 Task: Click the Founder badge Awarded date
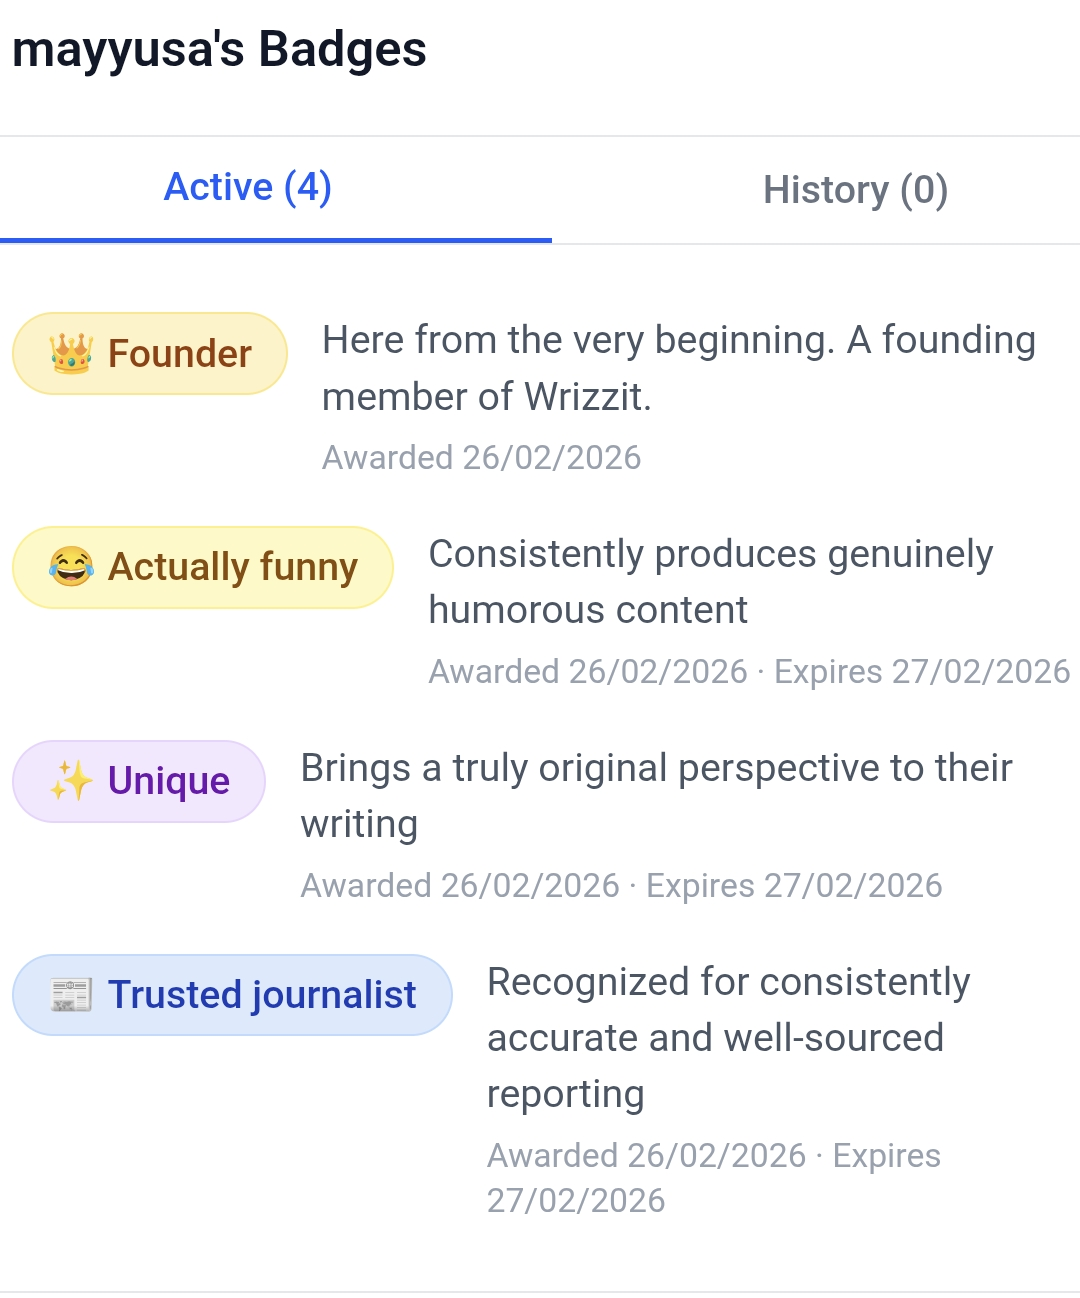481,458
